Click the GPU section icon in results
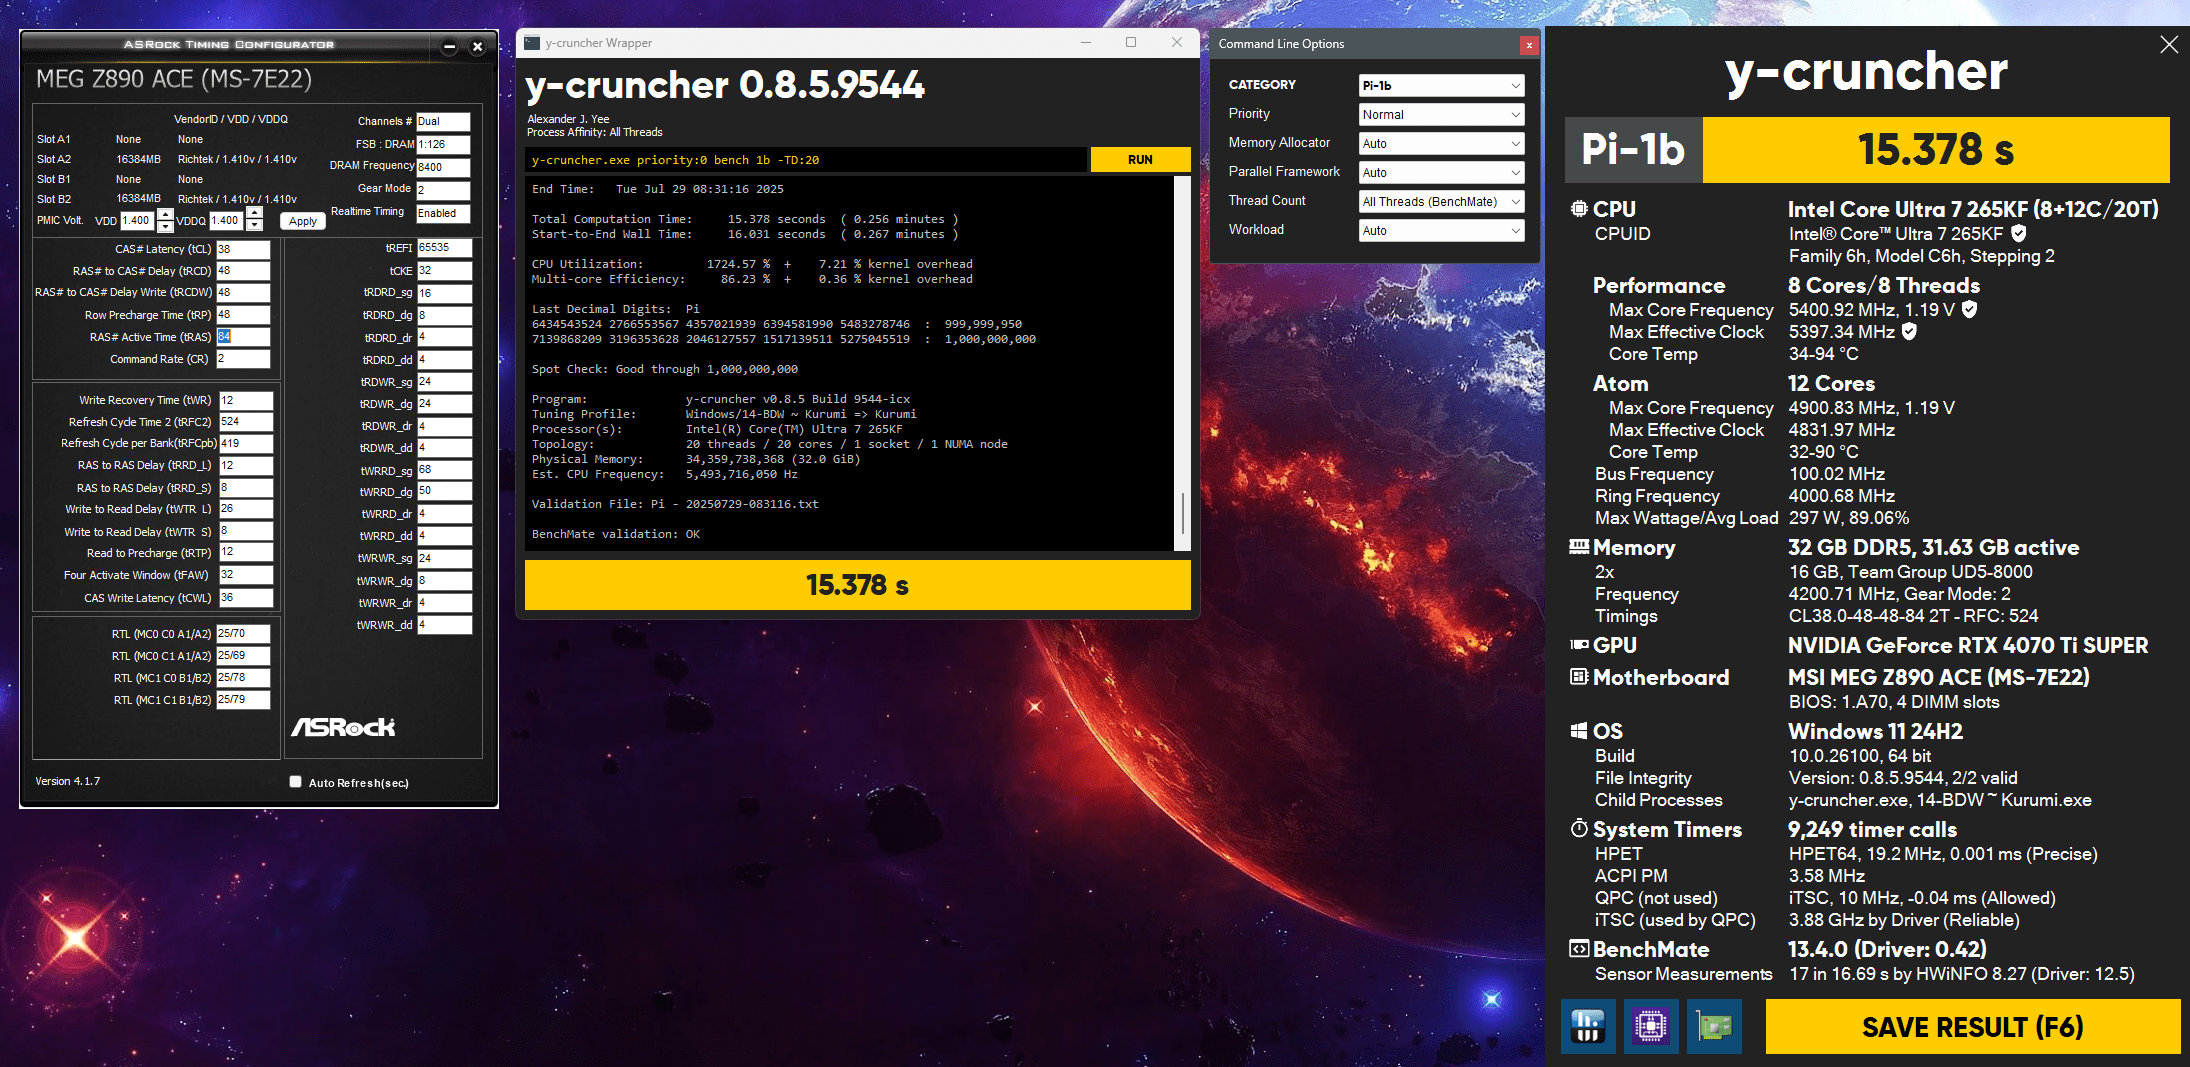 click(1579, 645)
